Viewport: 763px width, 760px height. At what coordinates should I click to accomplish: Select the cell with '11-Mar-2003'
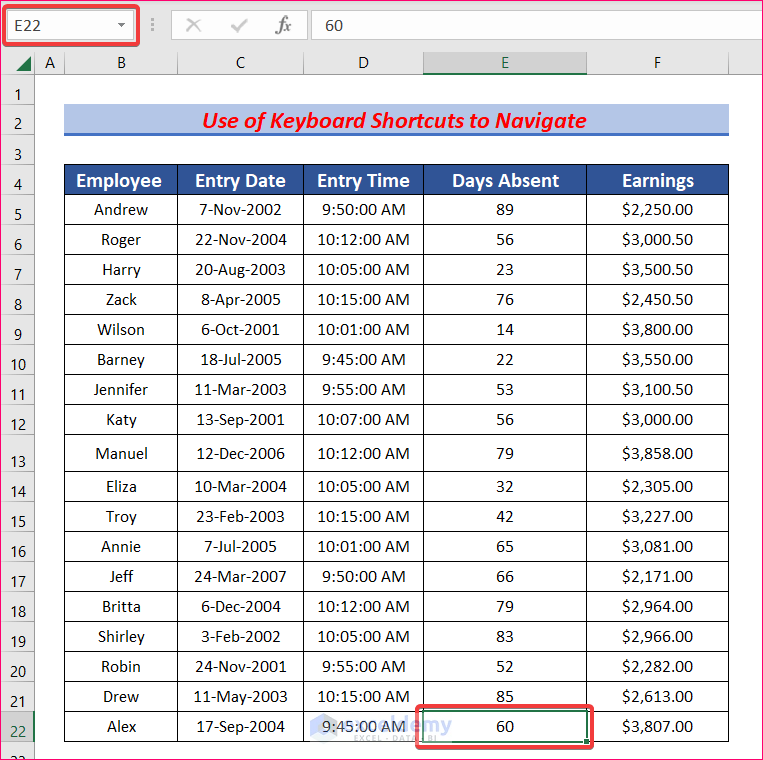[x=240, y=390]
